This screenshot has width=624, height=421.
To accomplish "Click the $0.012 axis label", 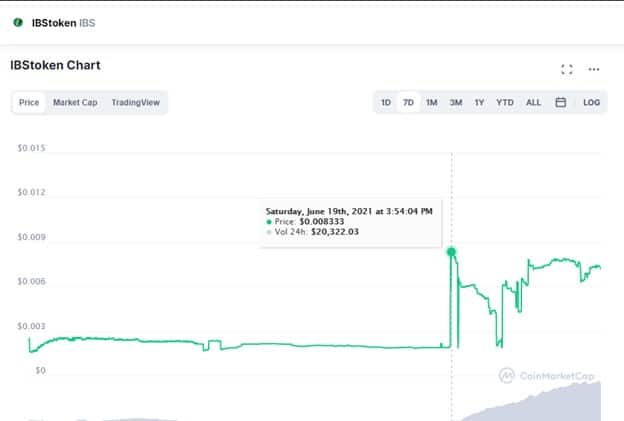I will [x=31, y=192].
